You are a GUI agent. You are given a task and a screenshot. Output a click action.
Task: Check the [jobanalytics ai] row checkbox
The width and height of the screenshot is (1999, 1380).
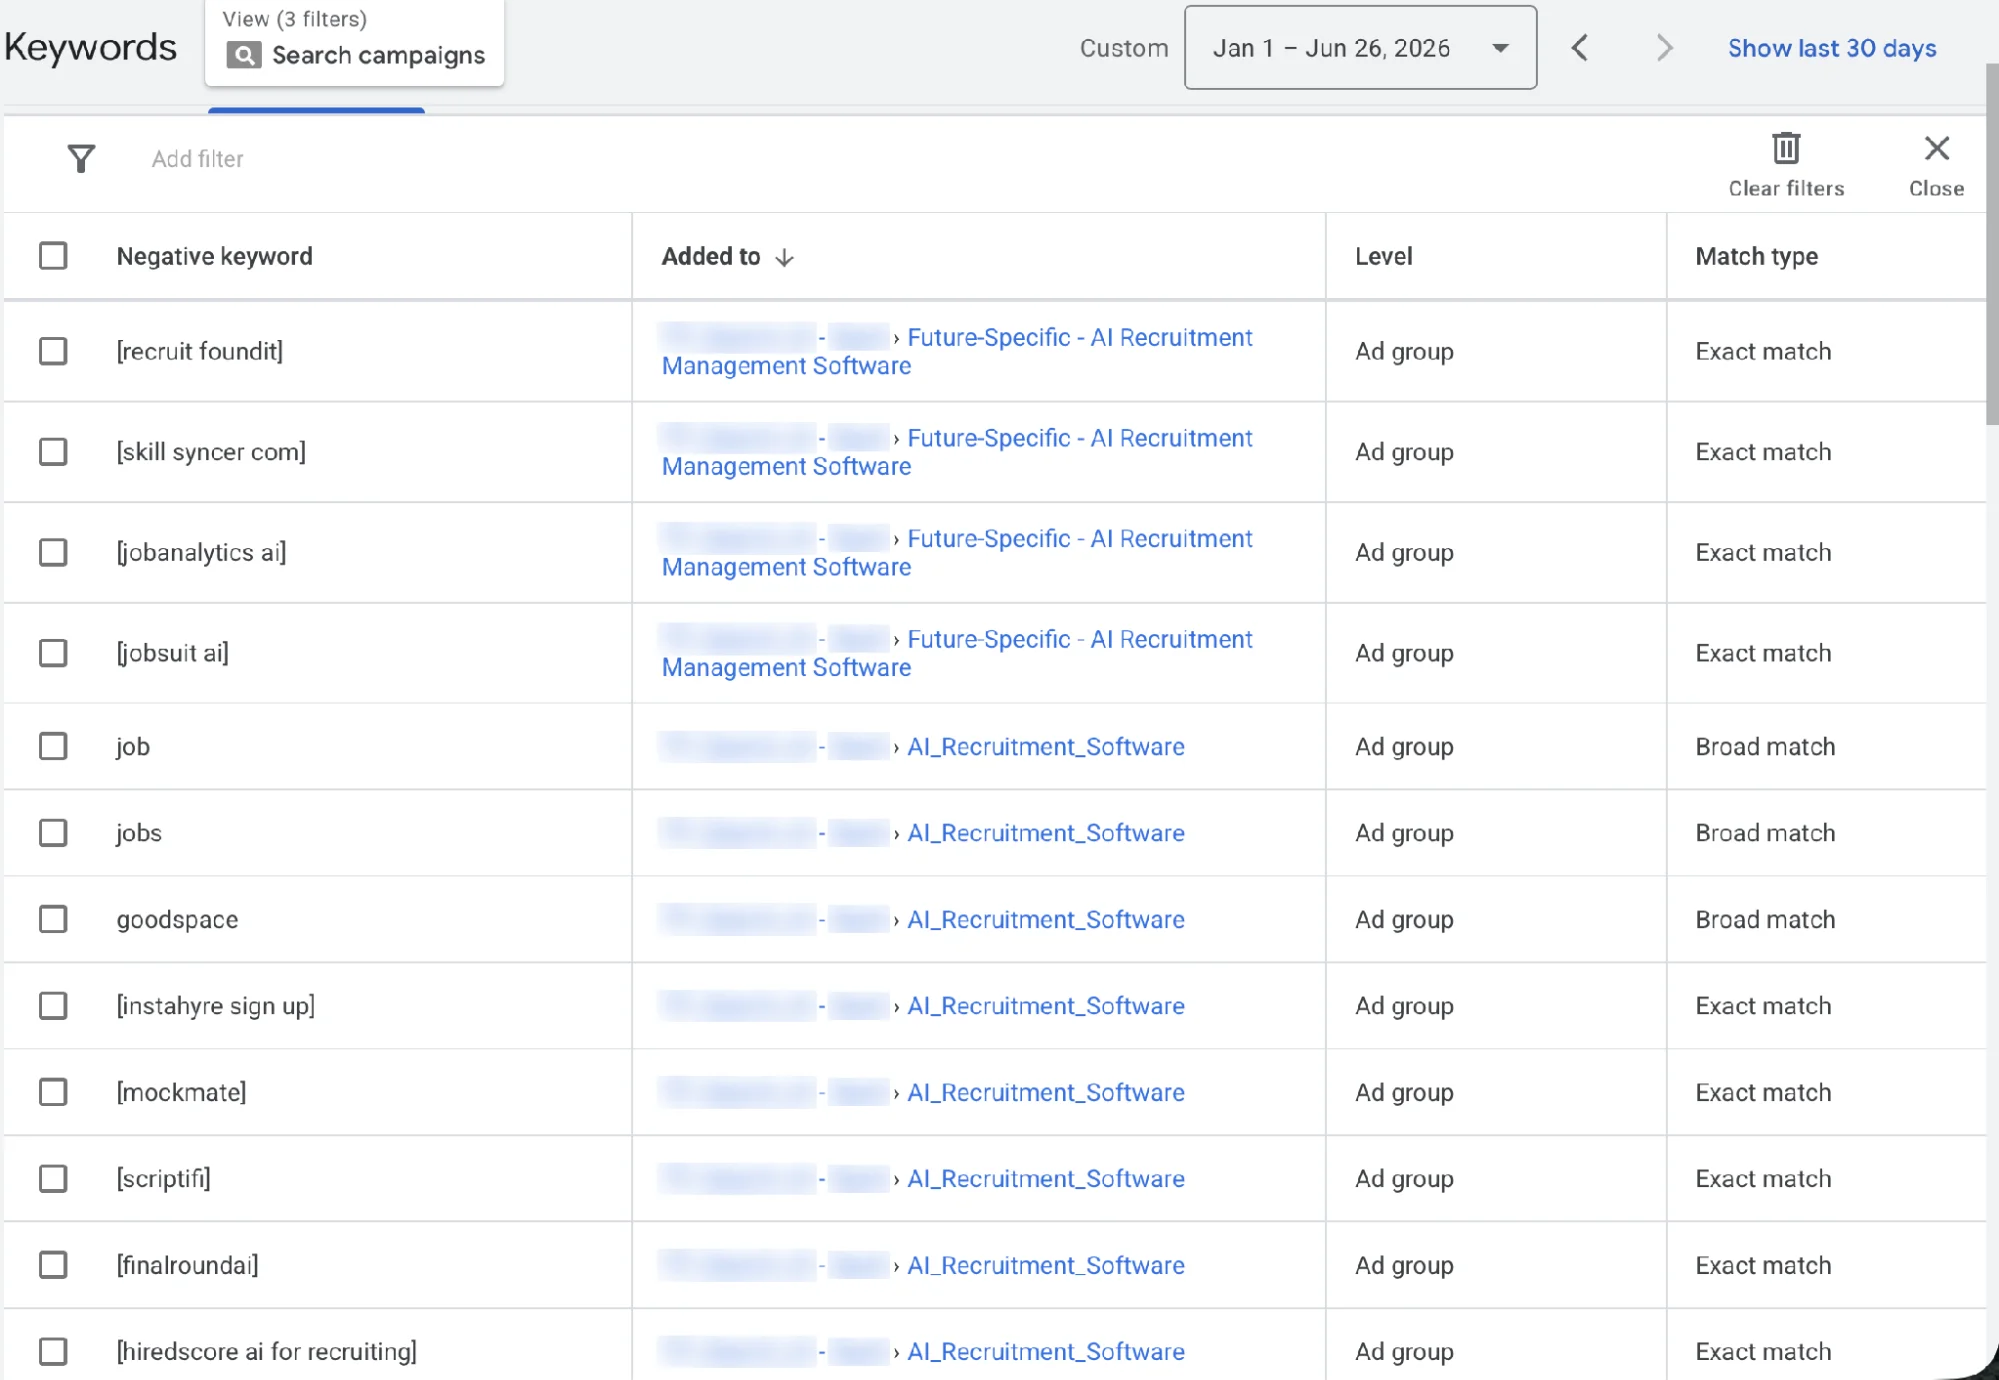(x=53, y=552)
